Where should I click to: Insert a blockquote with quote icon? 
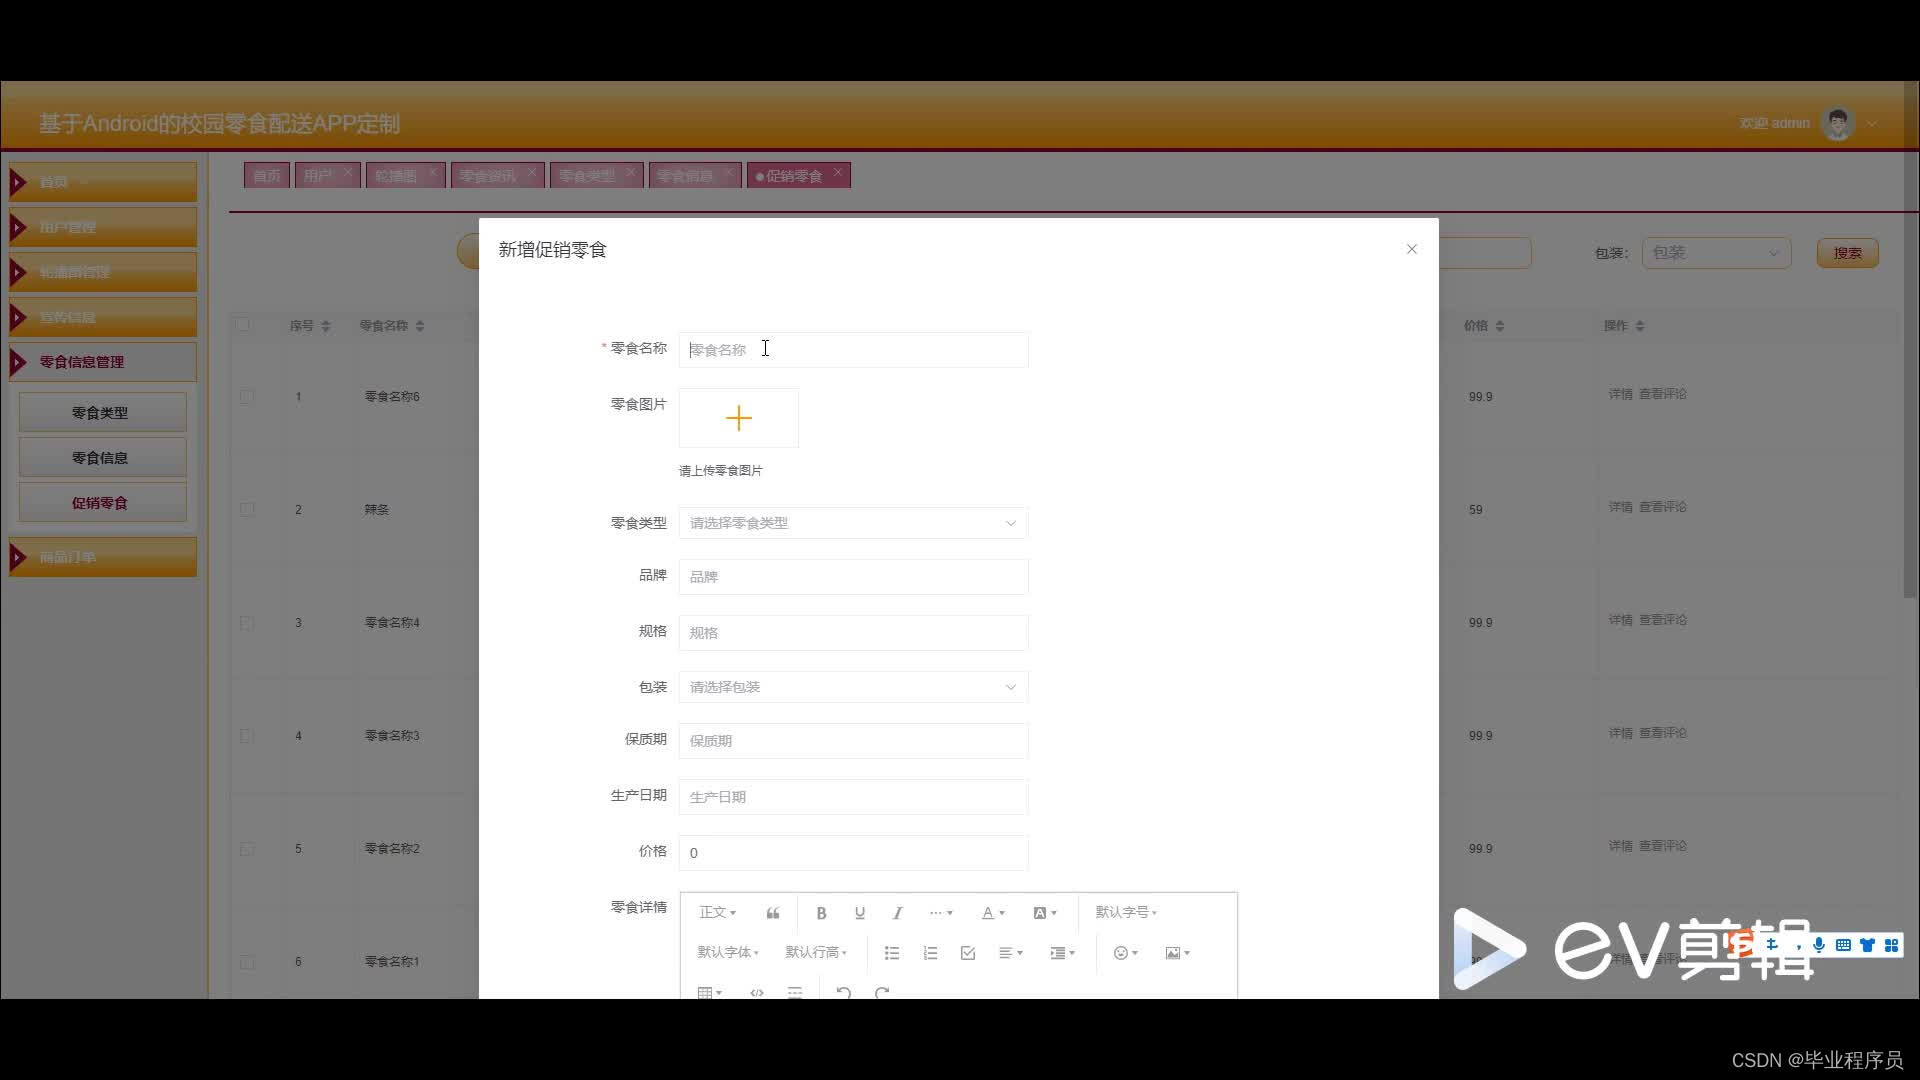click(773, 913)
